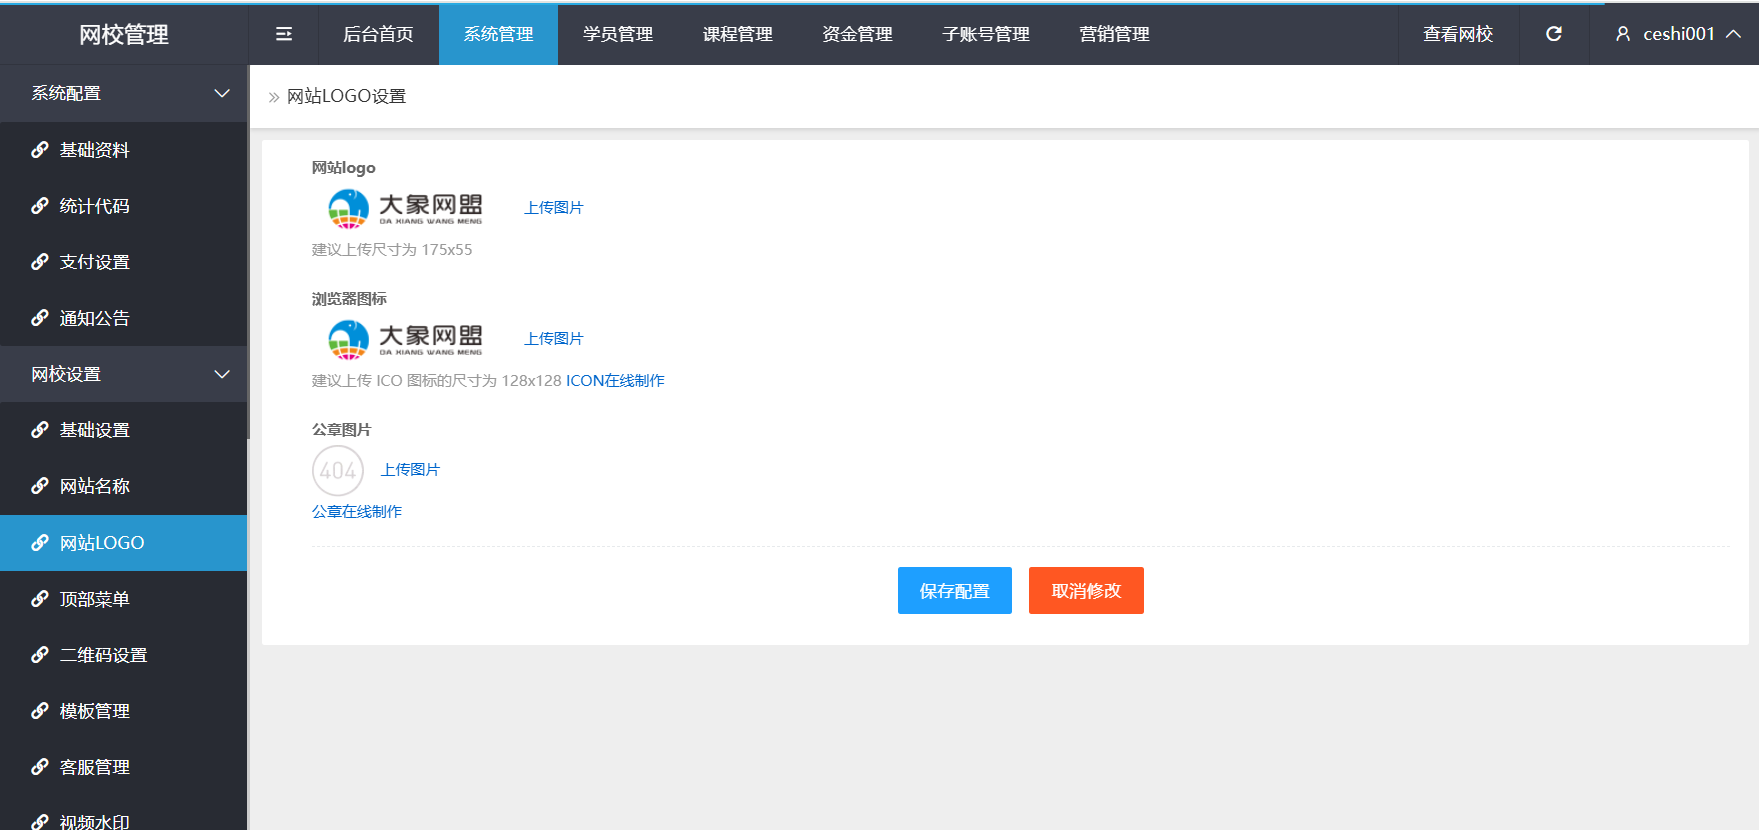This screenshot has height=830, width=1759.
Task: Open 二维码设置 sidebar item
Action: click(123, 655)
